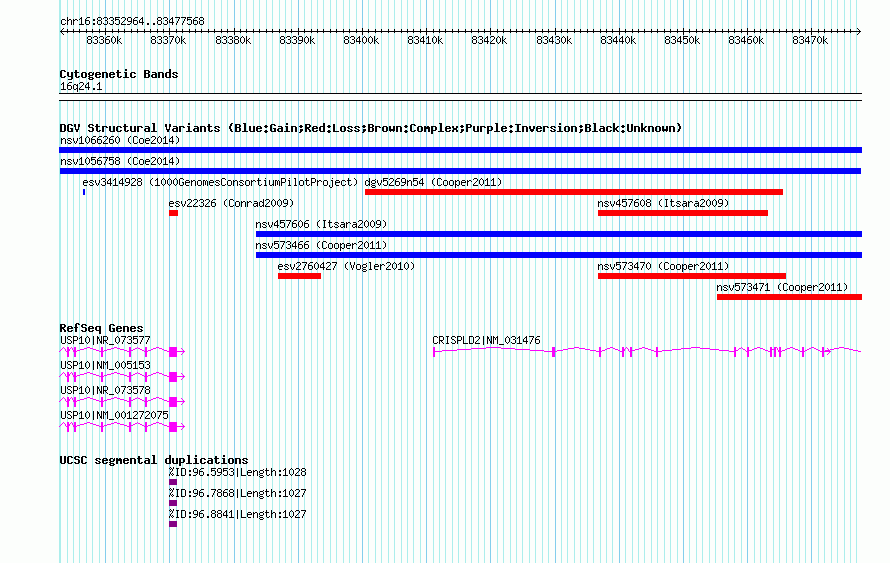Click the red nsv457608 loss bar
This screenshot has height=563, width=890.
point(683,213)
